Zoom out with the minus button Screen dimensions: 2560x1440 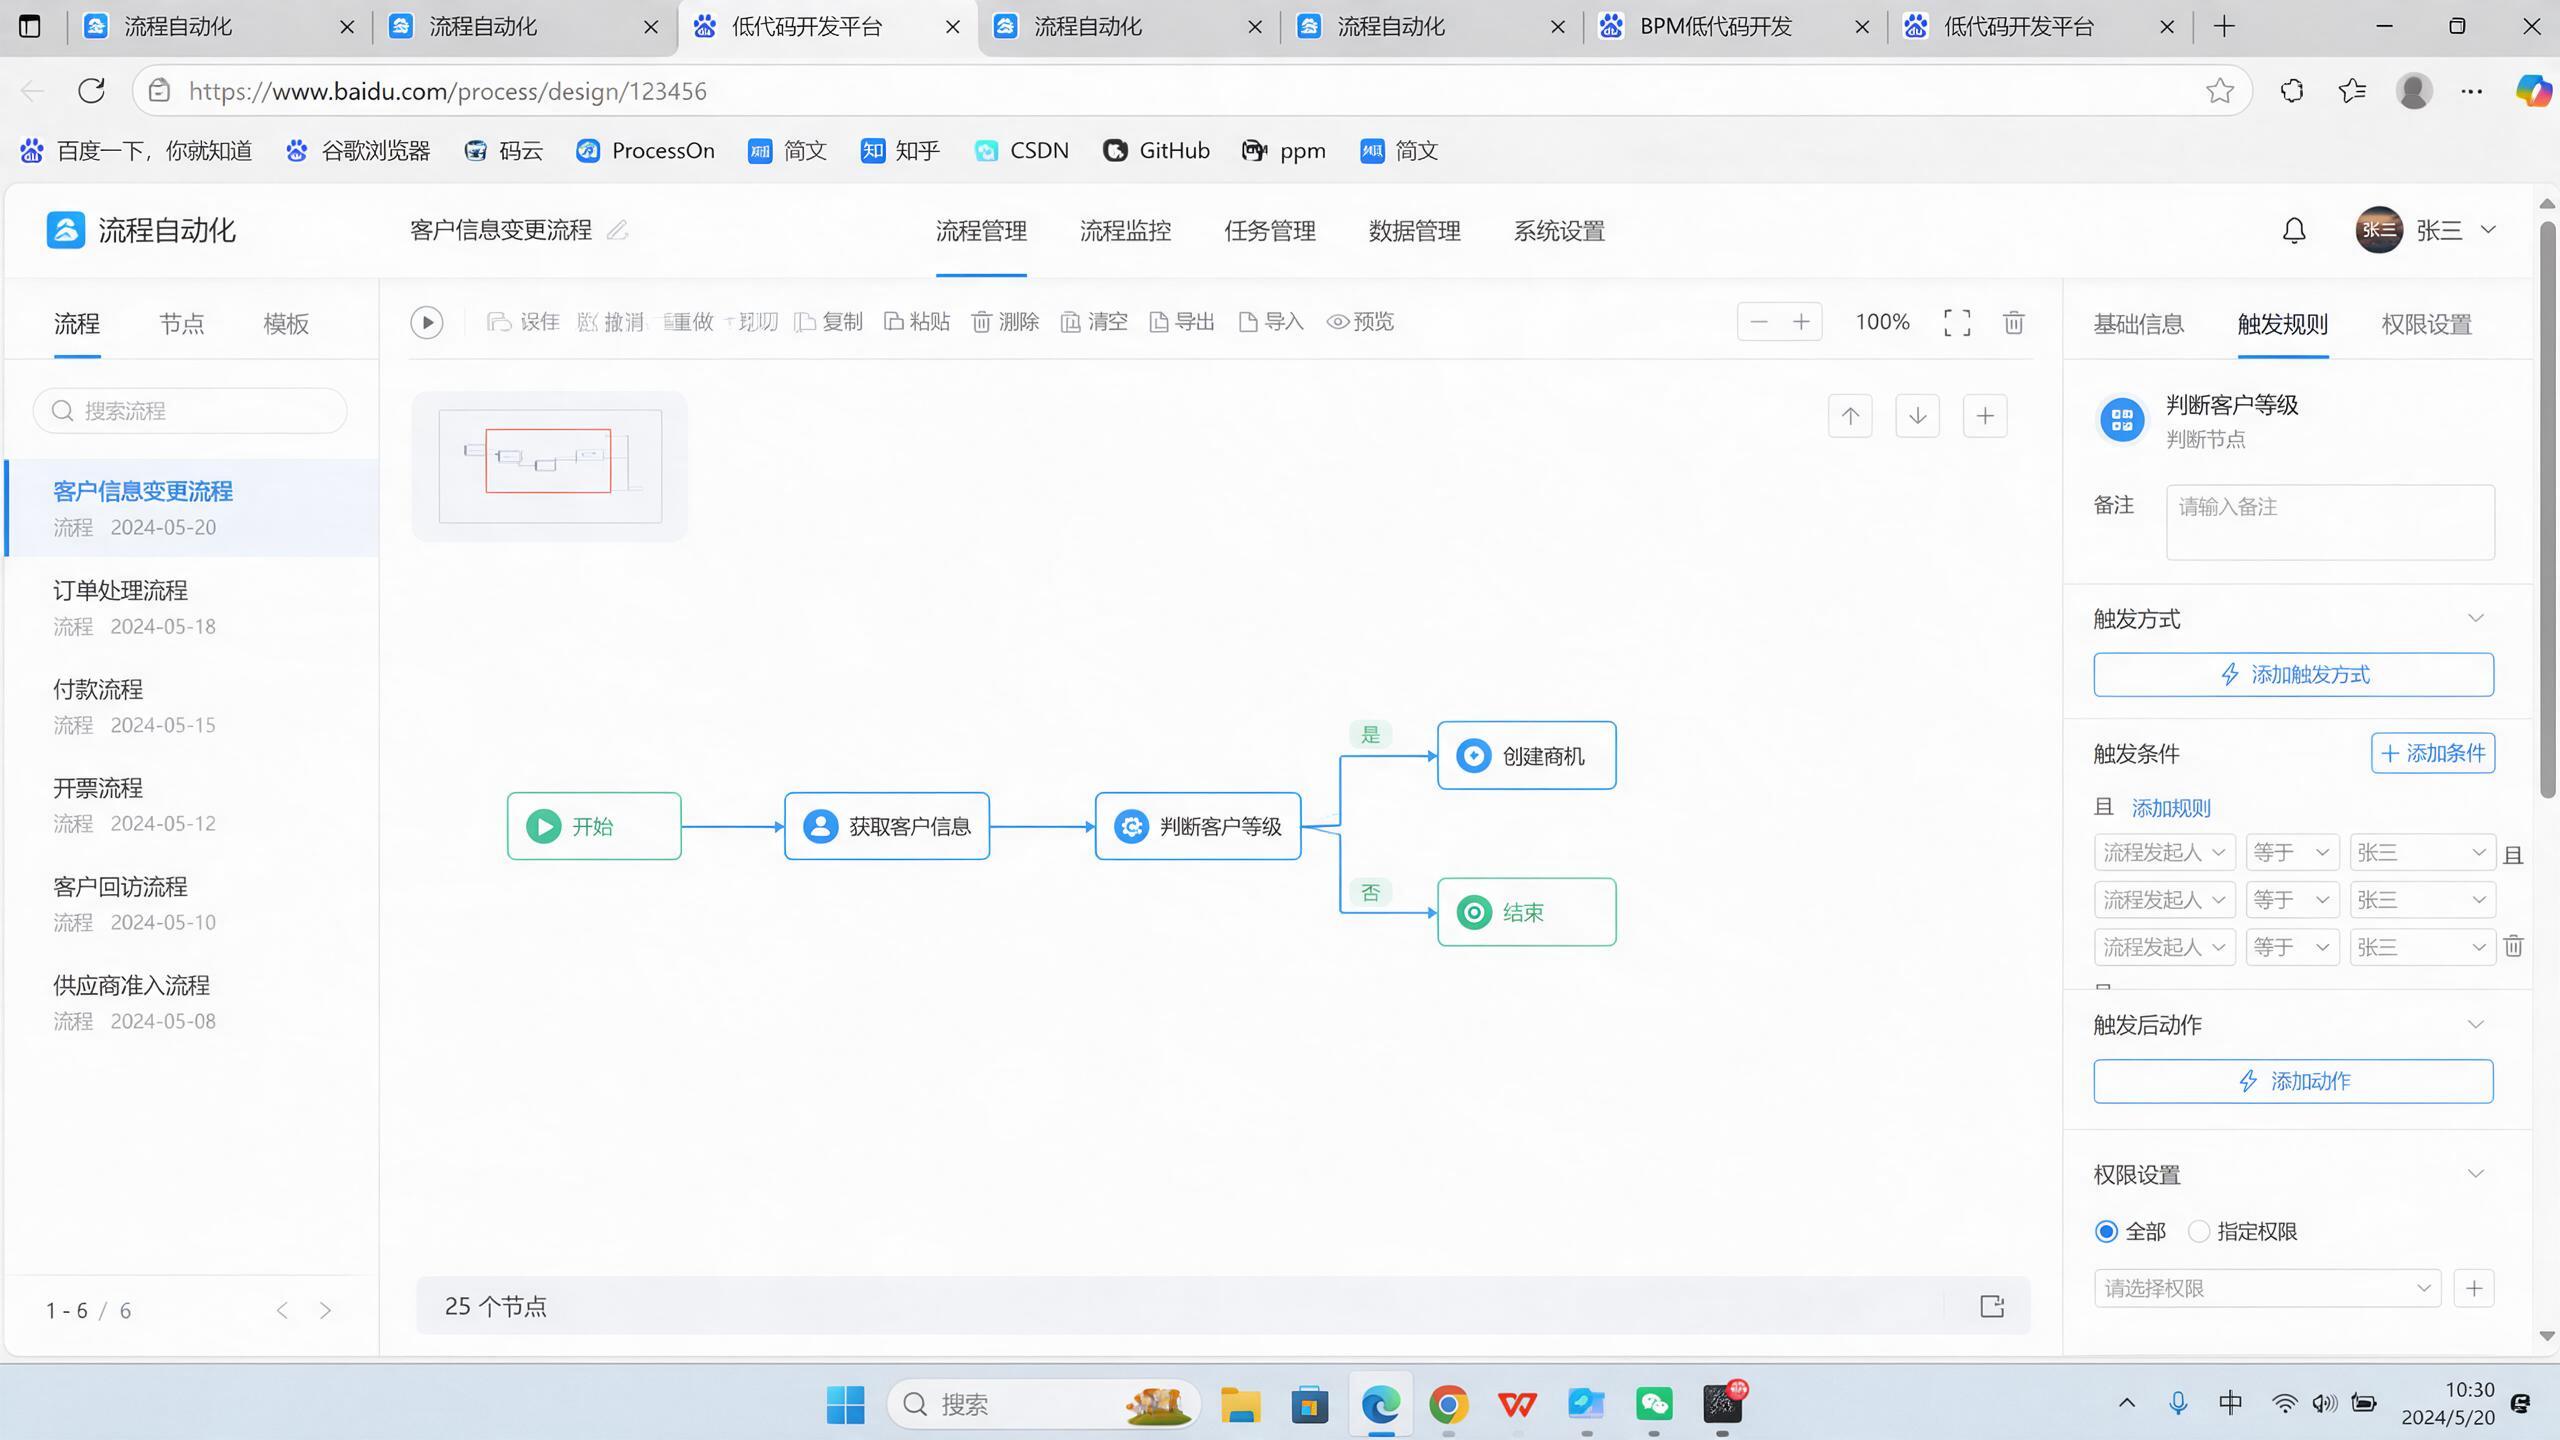1759,322
